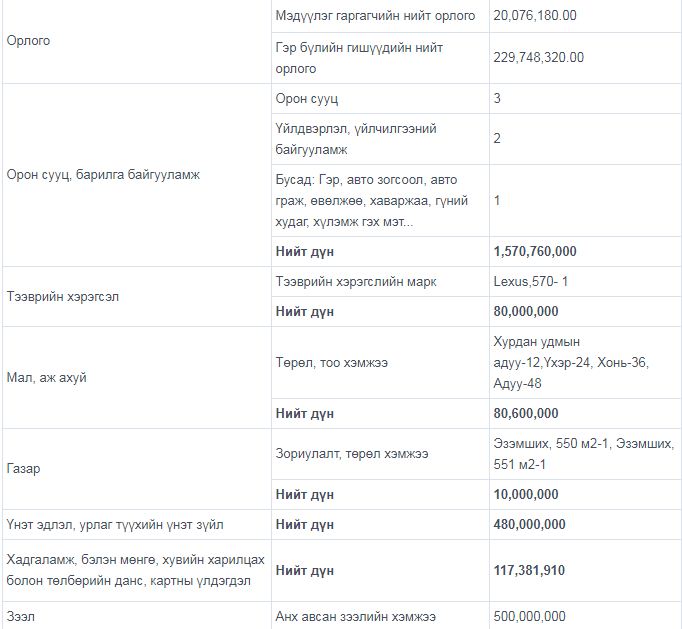Click "Мэдүүлэг гаргагчийн нийт орлого" label
The image size is (682, 629).
coord(375,16)
